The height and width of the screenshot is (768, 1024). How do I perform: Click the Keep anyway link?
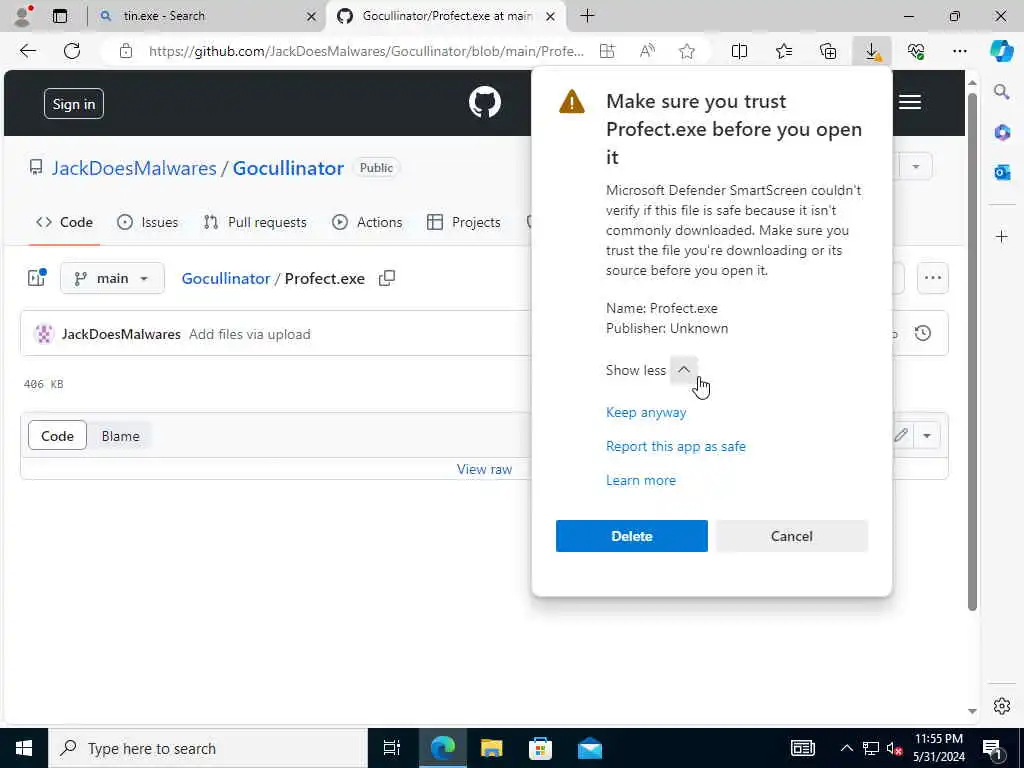click(x=646, y=412)
